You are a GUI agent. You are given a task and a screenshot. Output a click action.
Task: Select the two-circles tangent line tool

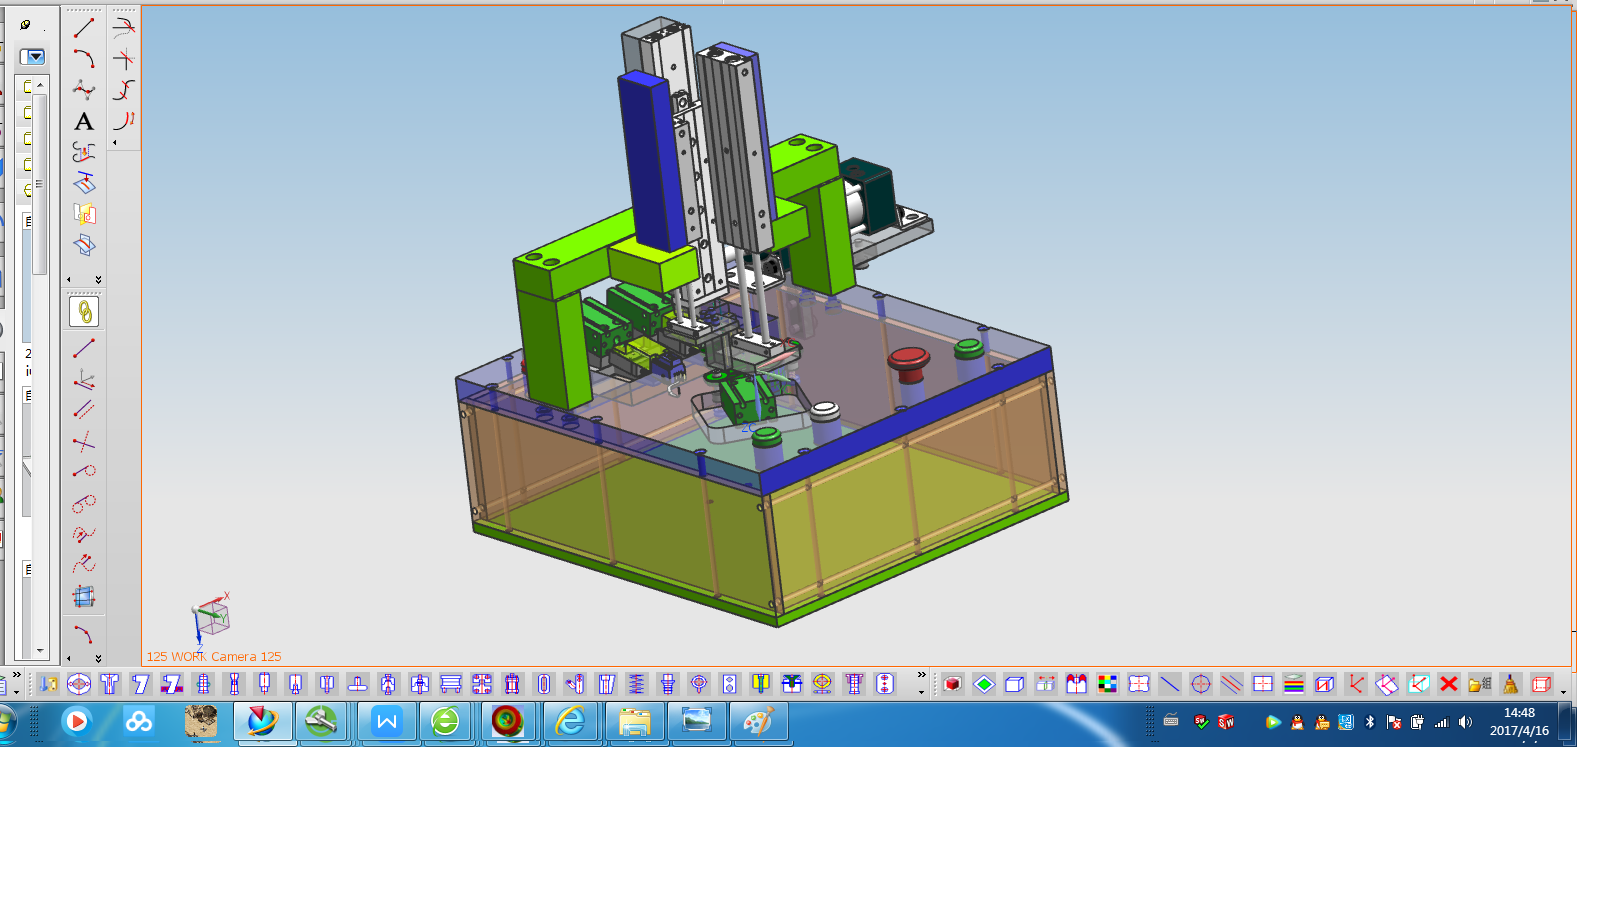(84, 503)
